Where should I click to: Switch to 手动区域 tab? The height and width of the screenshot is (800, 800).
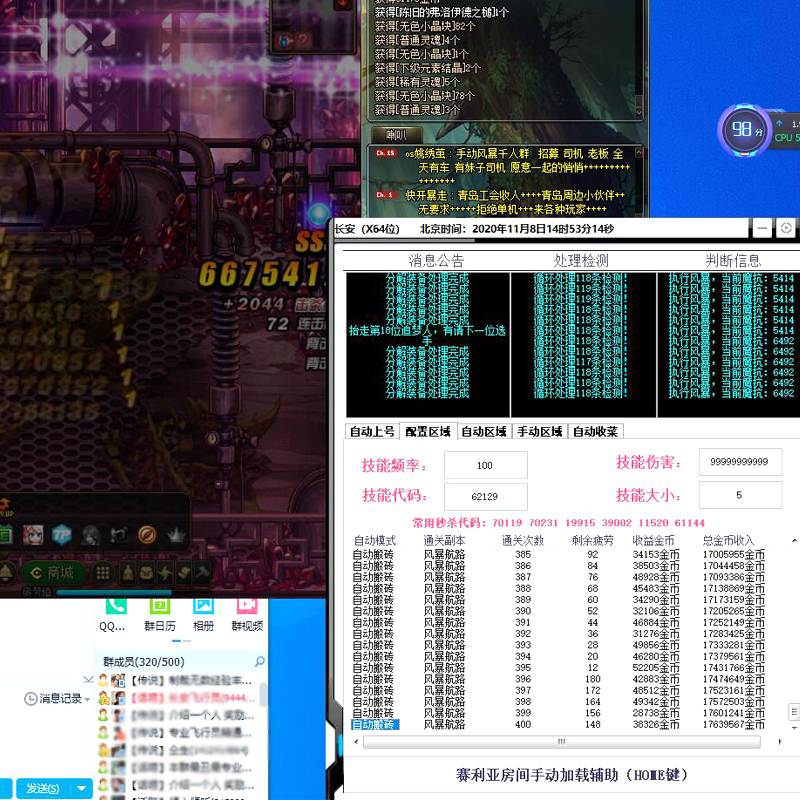(x=539, y=432)
